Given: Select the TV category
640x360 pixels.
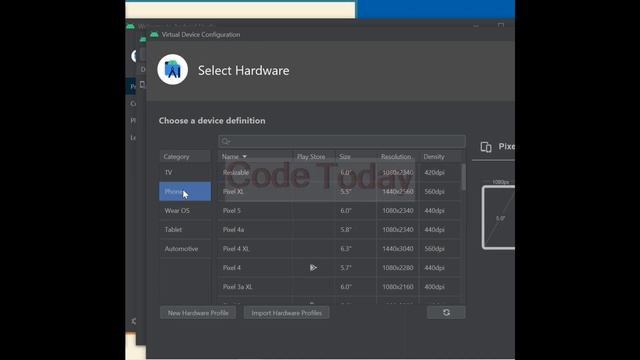Looking at the screenshot, I should [x=185, y=172].
